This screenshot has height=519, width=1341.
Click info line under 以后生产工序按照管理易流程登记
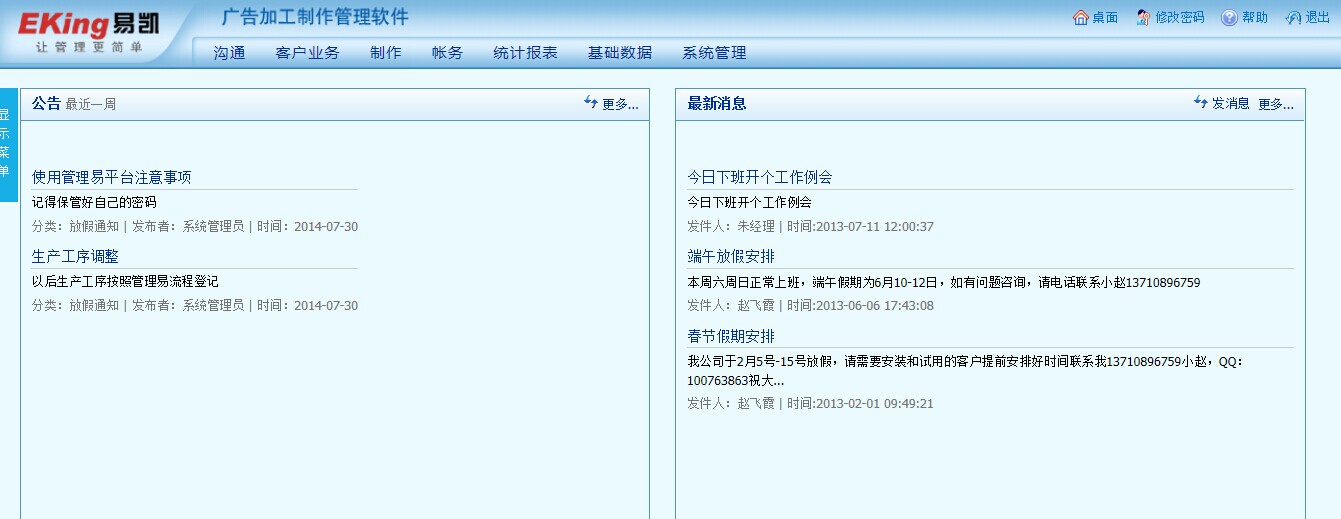[x=195, y=306]
